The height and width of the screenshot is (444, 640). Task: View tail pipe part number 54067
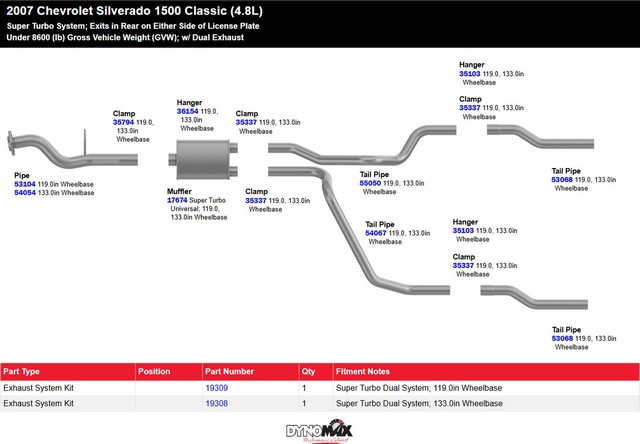pos(376,233)
